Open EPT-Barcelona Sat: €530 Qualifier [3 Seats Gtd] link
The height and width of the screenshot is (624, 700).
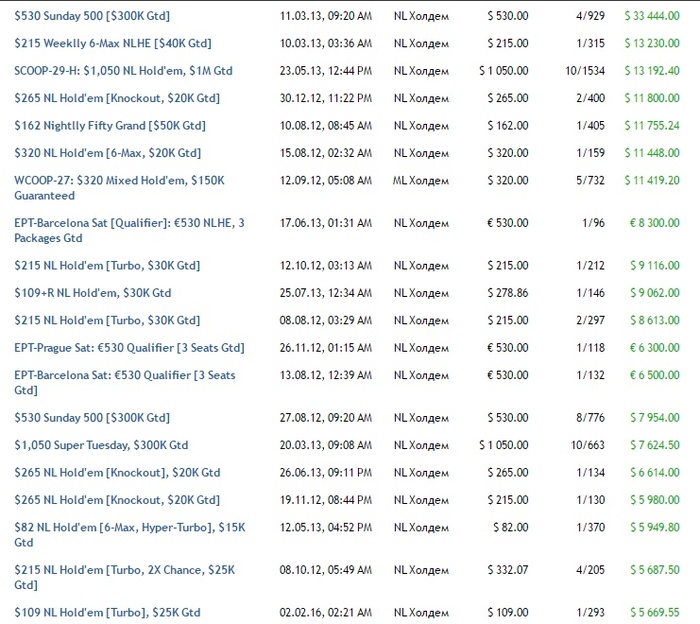[x=125, y=383]
